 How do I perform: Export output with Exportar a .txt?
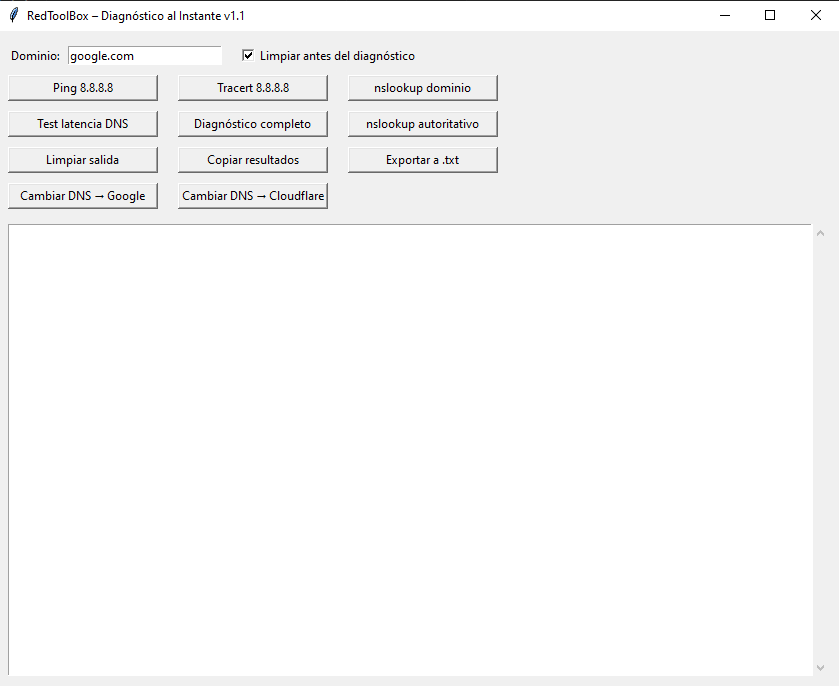coord(423,160)
